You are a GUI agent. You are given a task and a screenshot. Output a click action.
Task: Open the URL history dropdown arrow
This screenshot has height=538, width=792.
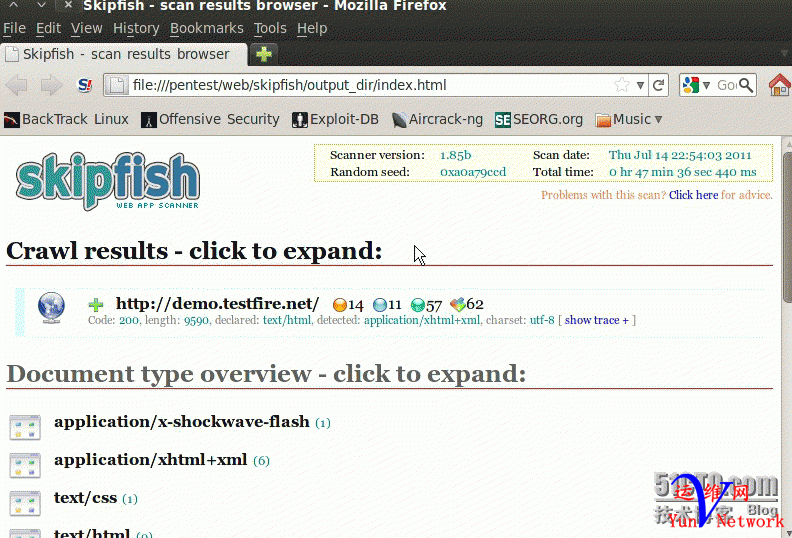pos(640,85)
